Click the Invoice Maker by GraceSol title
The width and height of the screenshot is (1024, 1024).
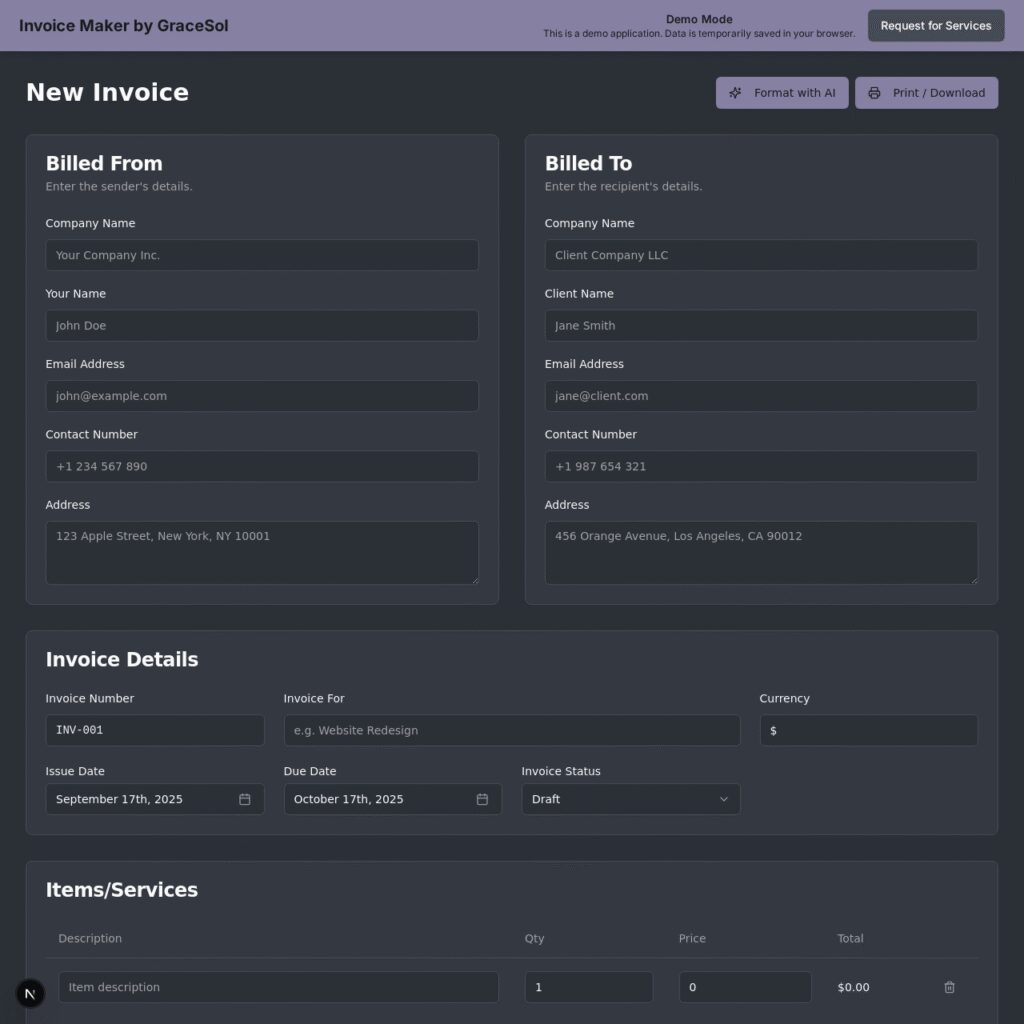coord(123,25)
